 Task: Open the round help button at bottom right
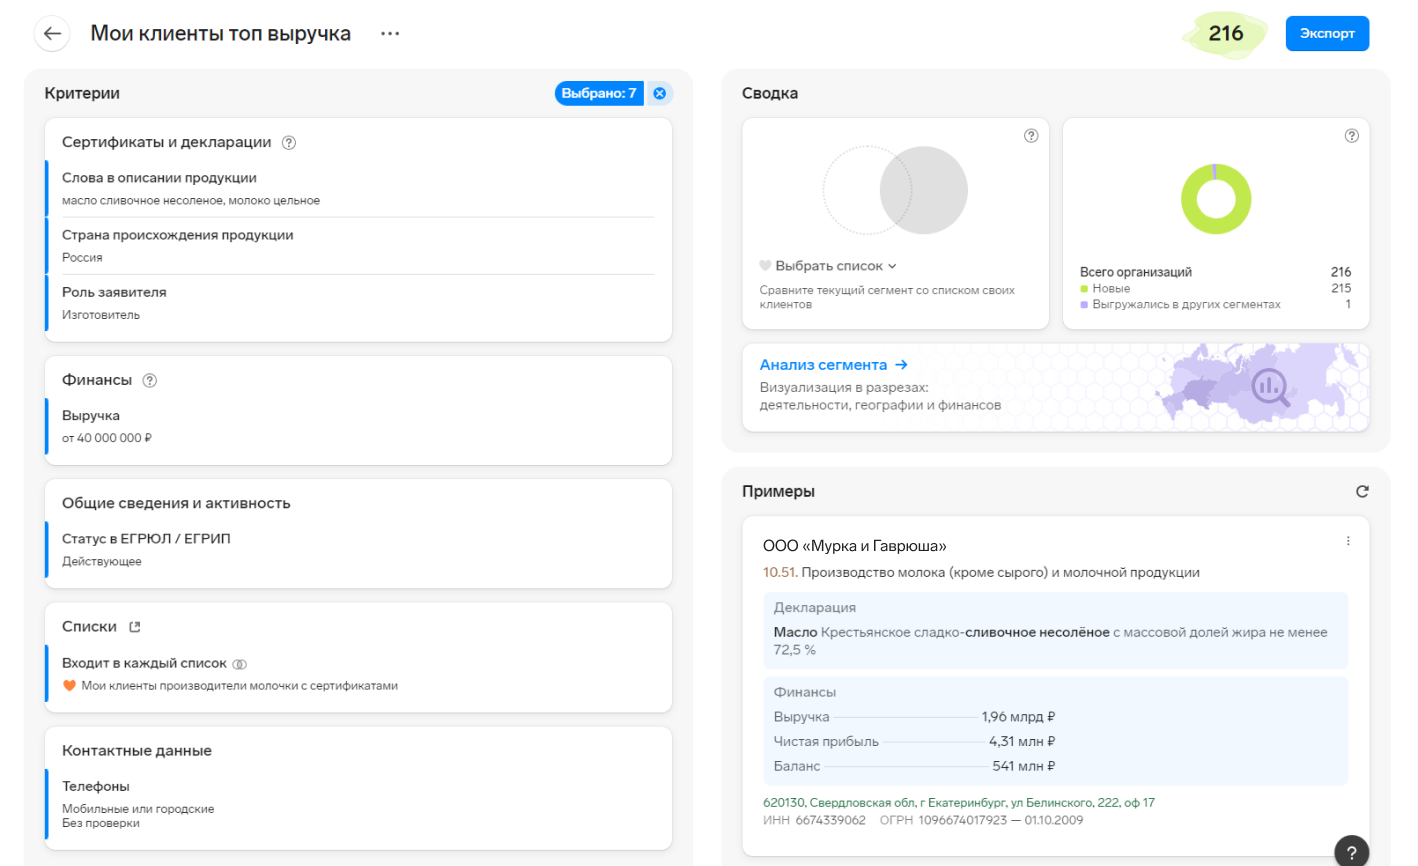pos(1352,852)
